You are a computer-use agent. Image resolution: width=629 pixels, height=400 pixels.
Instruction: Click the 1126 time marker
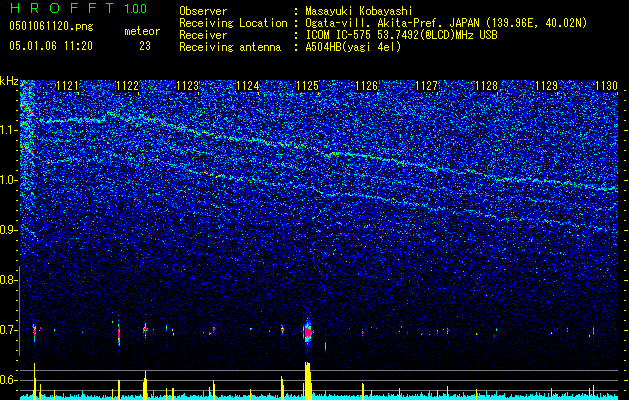pos(367,86)
